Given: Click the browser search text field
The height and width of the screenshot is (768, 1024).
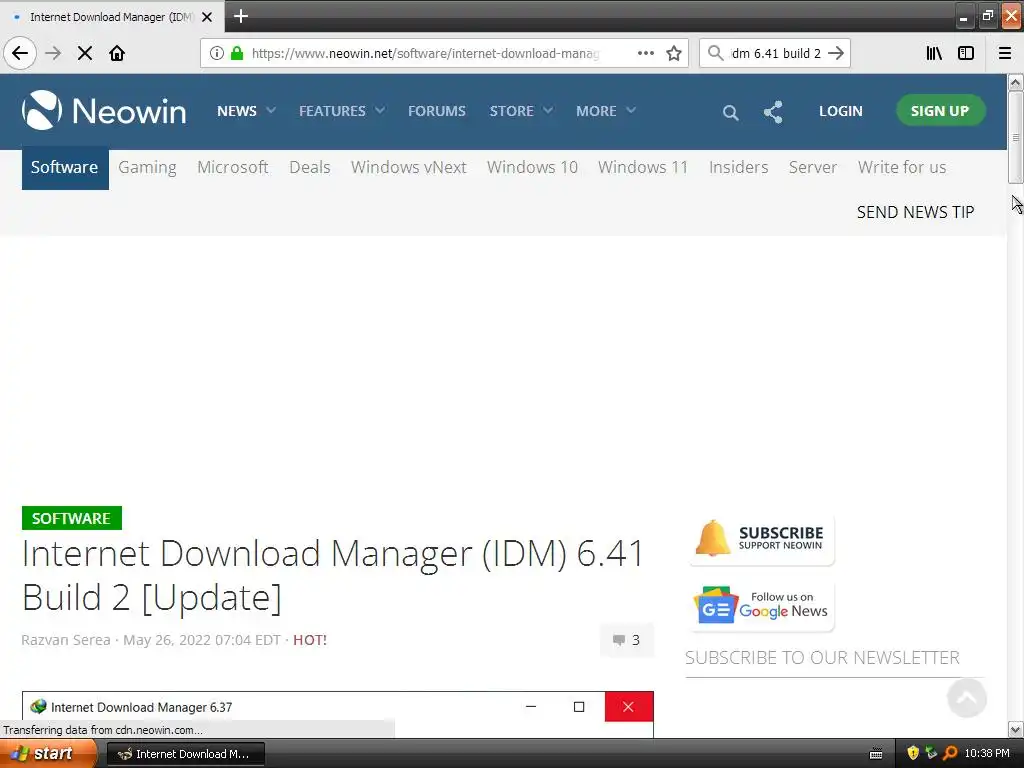Looking at the screenshot, I should click(x=775, y=54).
